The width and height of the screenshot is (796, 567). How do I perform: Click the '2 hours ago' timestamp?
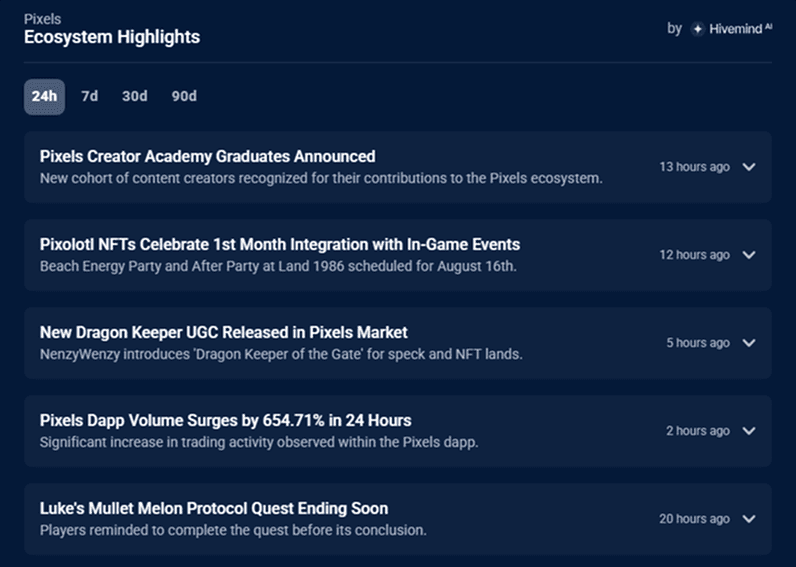click(x=698, y=431)
